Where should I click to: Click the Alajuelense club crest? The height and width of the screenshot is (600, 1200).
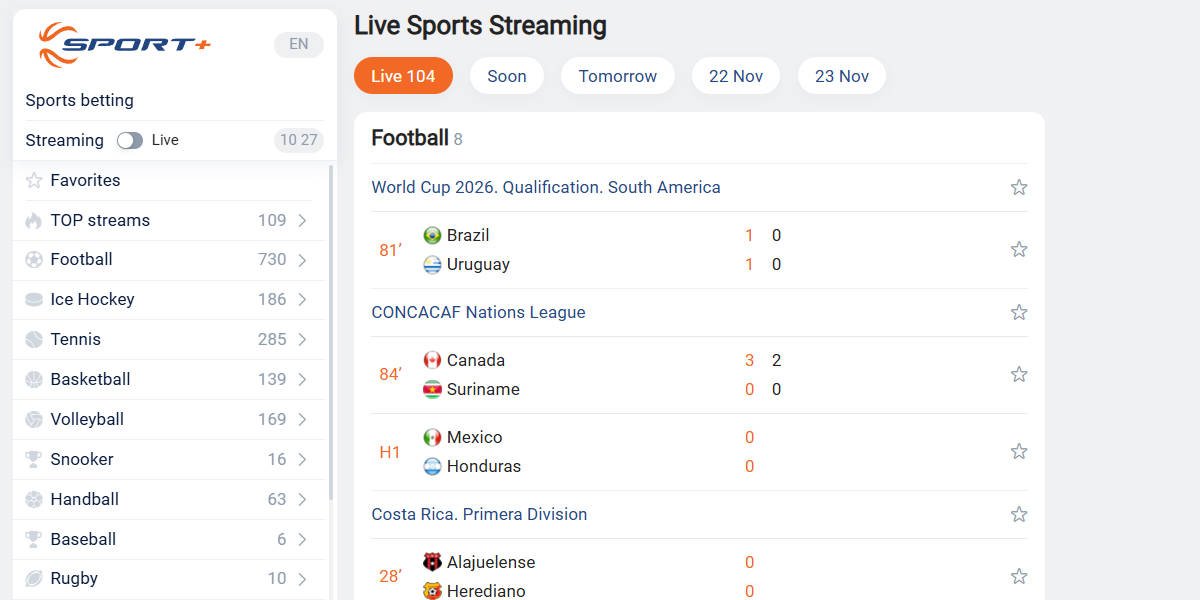432,563
